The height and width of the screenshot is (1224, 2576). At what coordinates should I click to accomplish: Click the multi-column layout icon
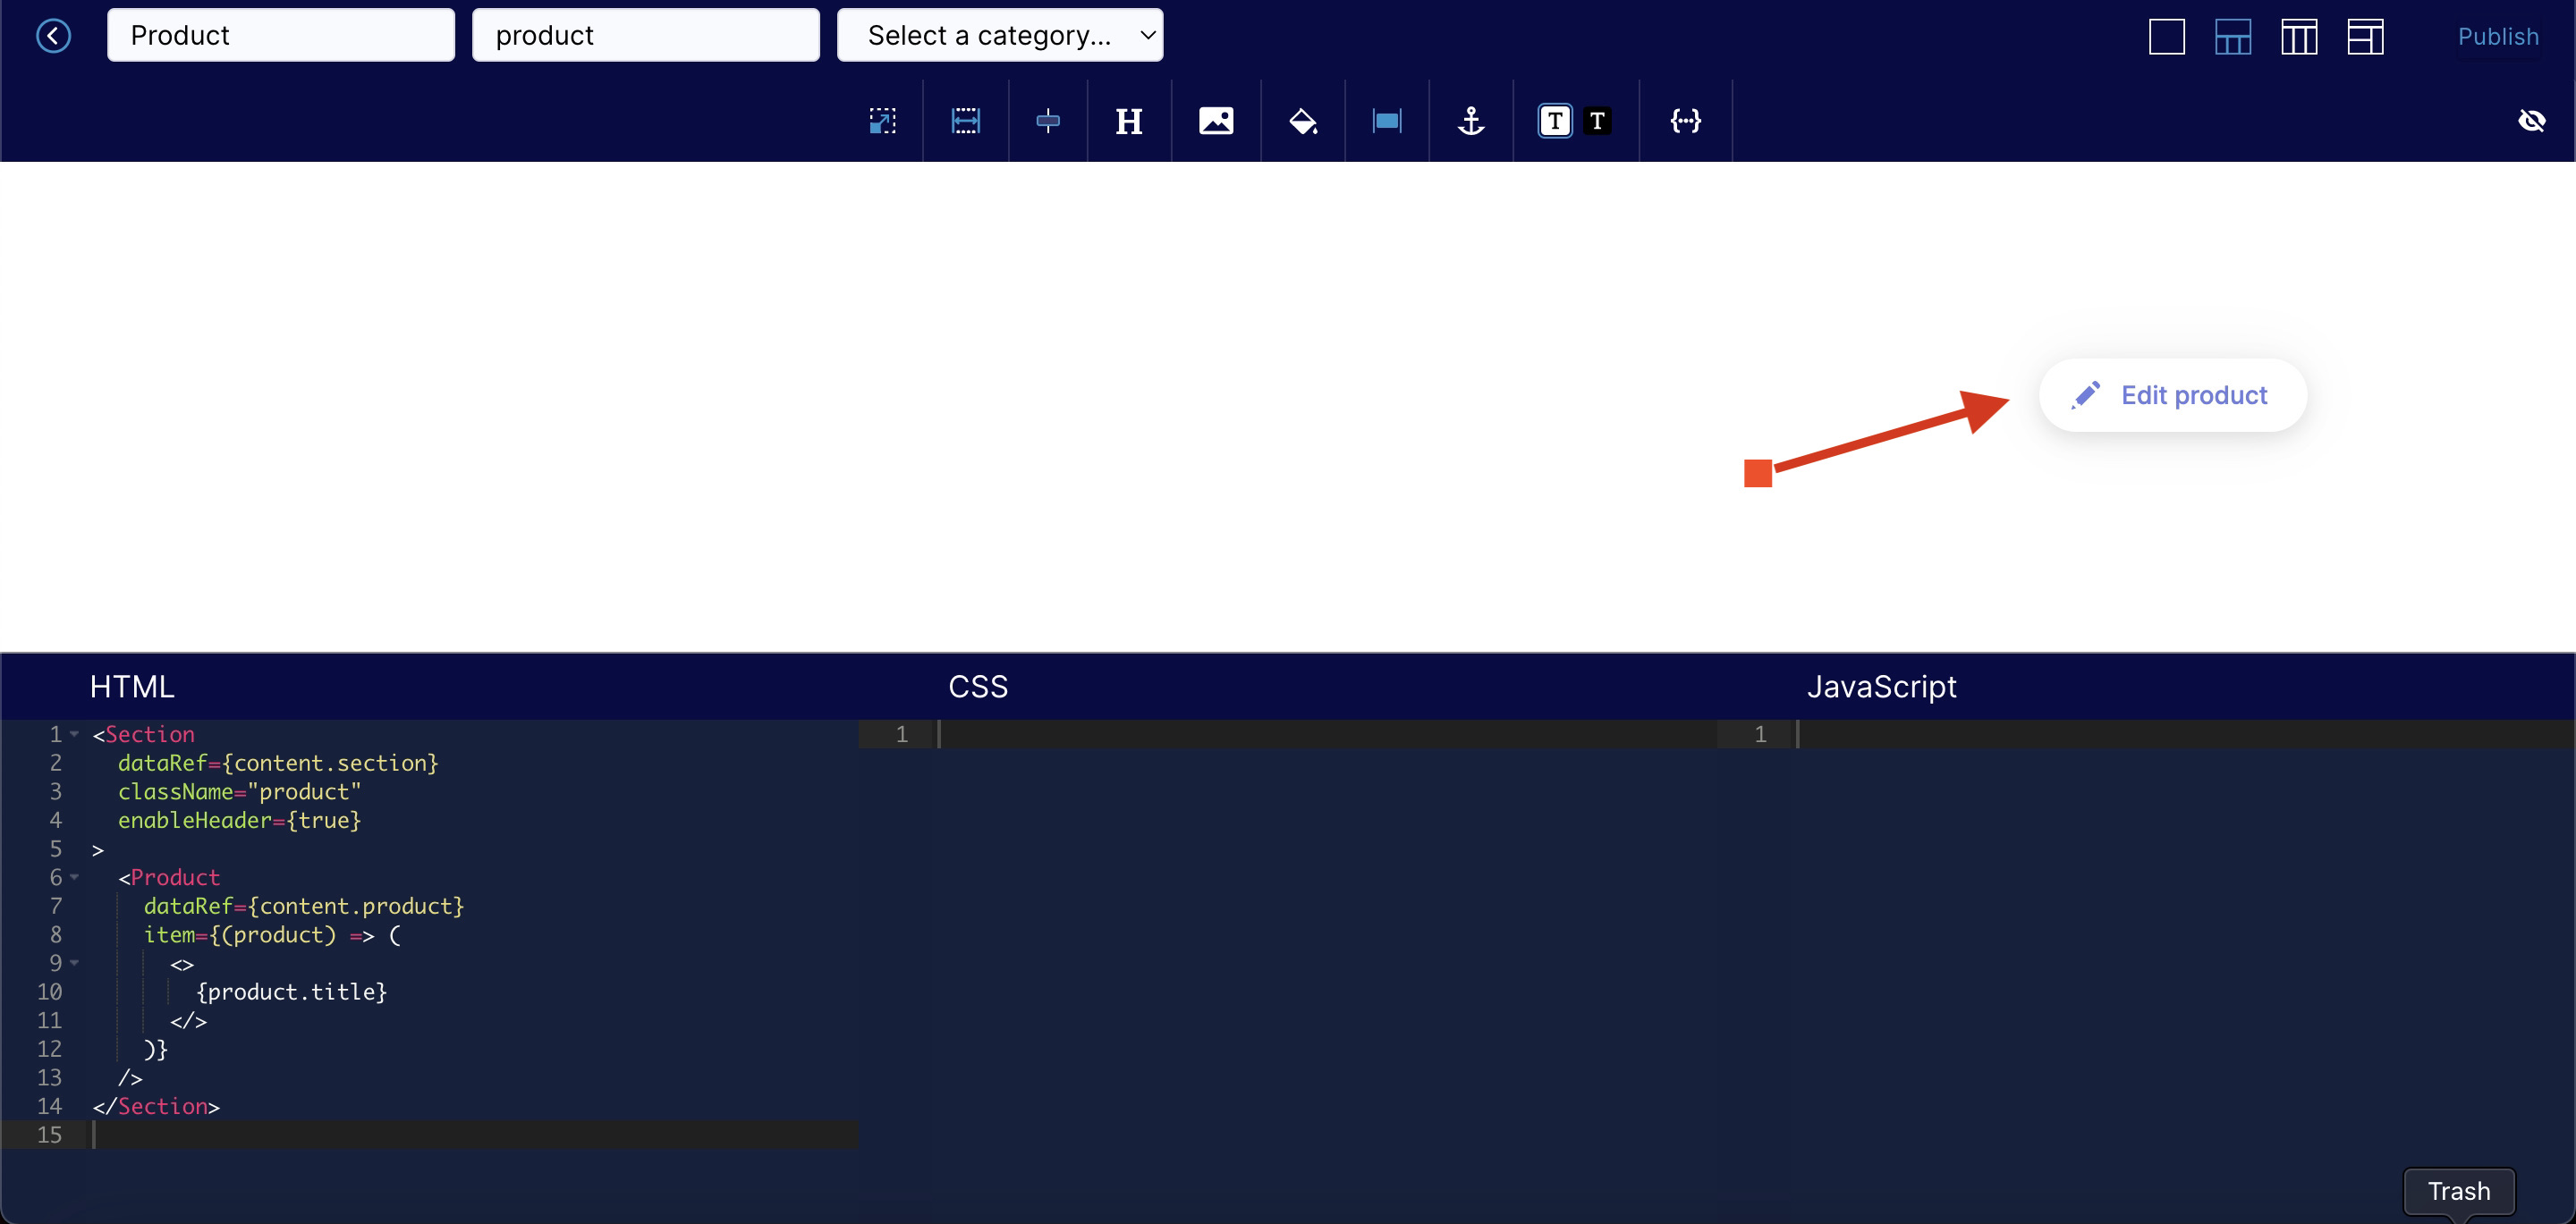[2297, 35]
